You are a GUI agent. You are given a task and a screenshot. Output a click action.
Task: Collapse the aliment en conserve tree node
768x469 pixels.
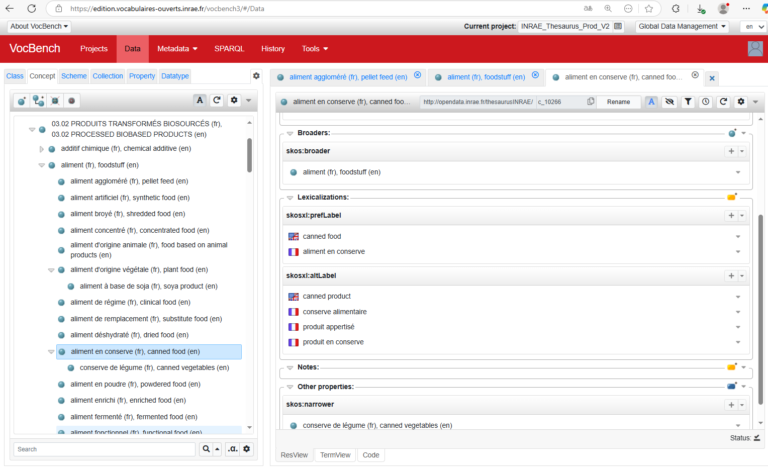pos(51,352)
